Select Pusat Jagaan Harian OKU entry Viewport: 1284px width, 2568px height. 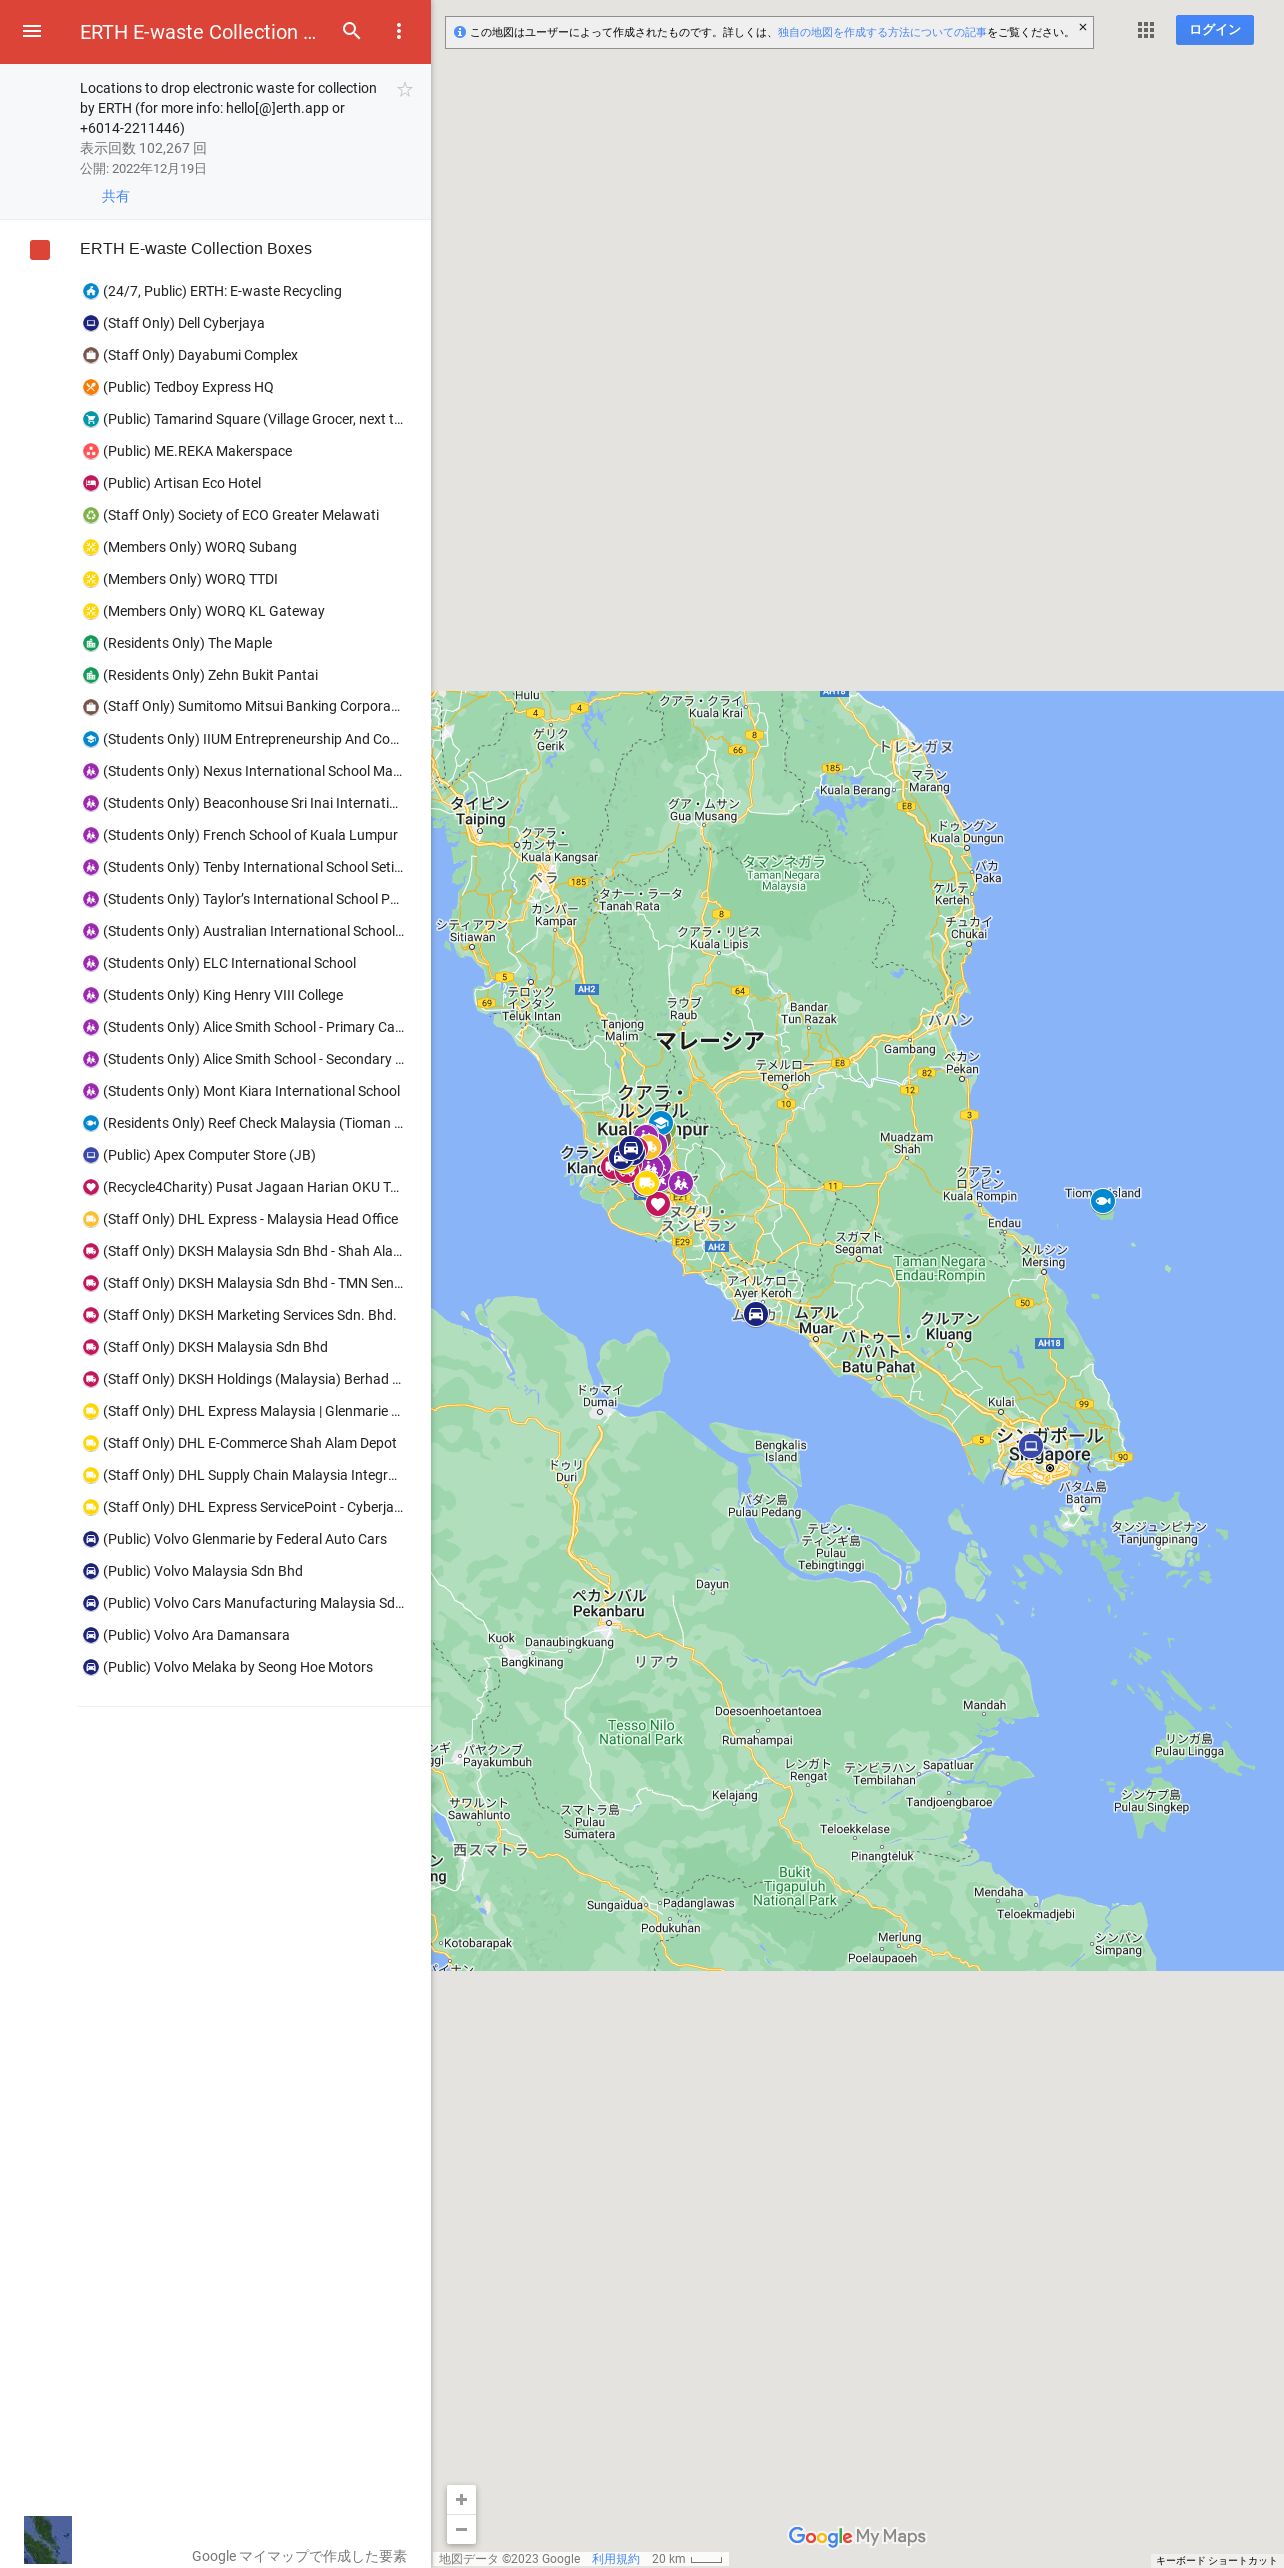pyautogui.click(x=242, y=1187)
